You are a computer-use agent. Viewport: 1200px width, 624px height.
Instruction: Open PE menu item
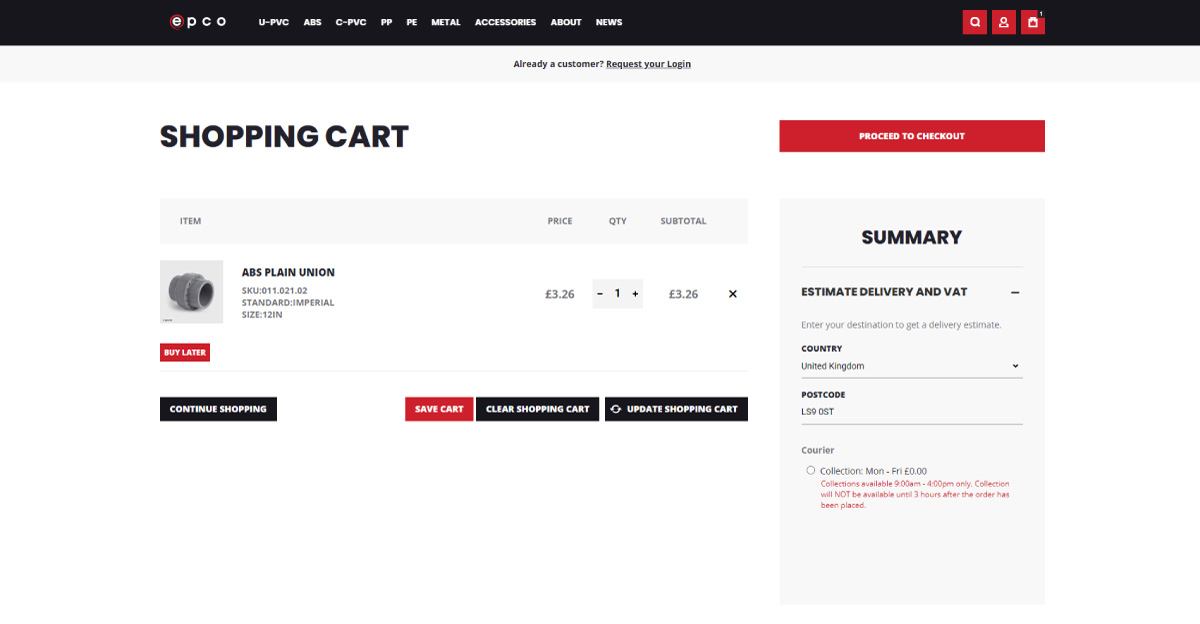pos(412,22)
